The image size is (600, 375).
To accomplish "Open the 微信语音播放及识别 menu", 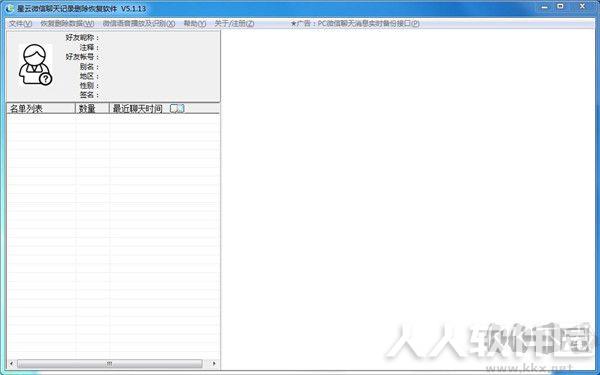I will point(139,24).
